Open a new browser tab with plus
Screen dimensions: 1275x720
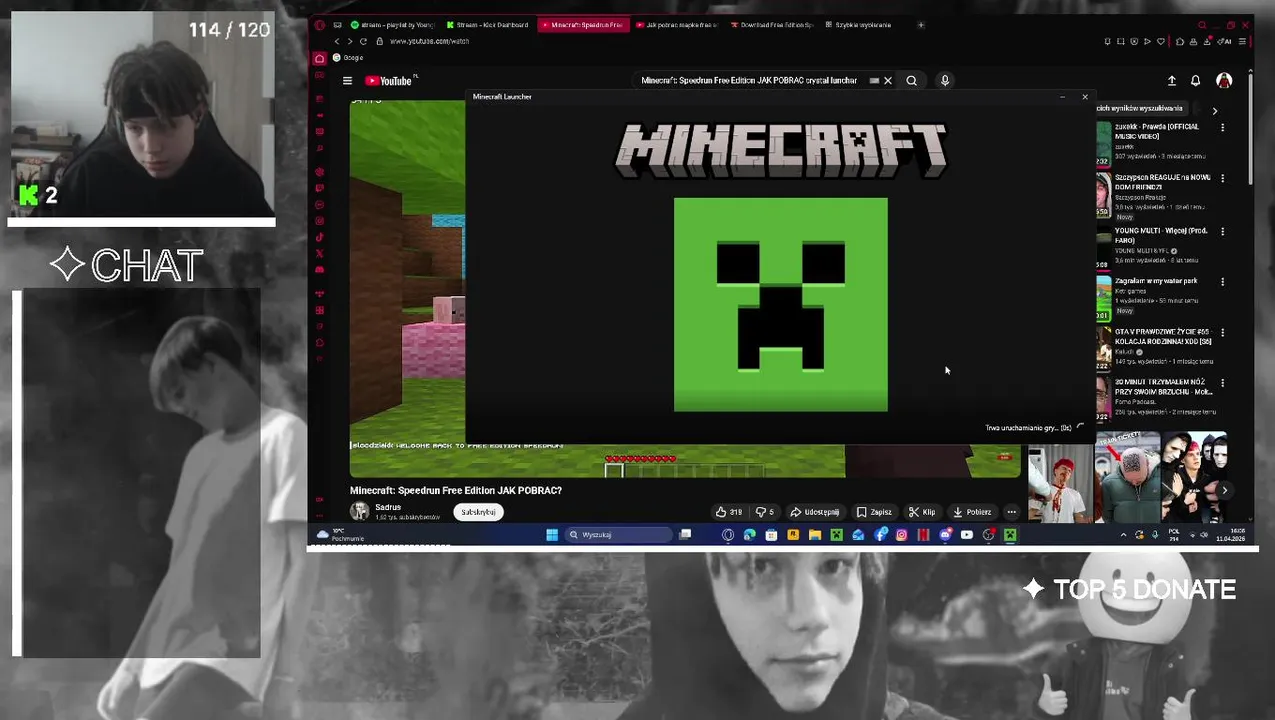pyautogui.click(x=921, y=25)
